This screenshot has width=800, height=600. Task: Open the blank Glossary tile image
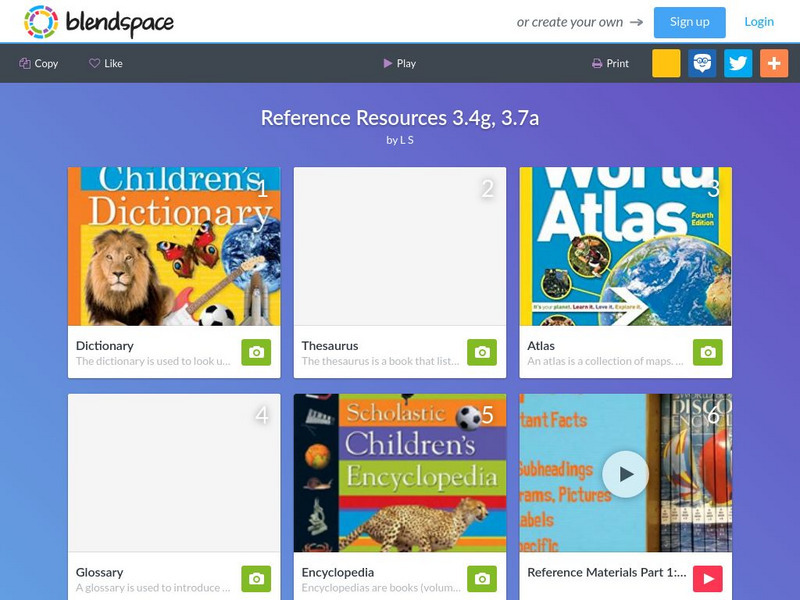pyautogui.click(x=174, y=473)
